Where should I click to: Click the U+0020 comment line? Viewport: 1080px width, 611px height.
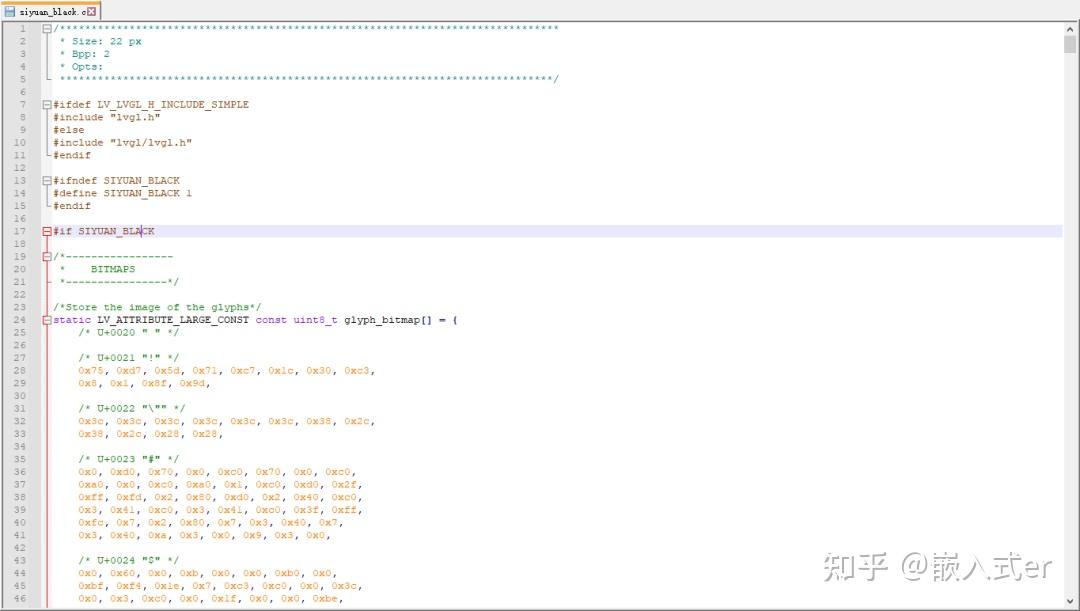coord(129,333)
